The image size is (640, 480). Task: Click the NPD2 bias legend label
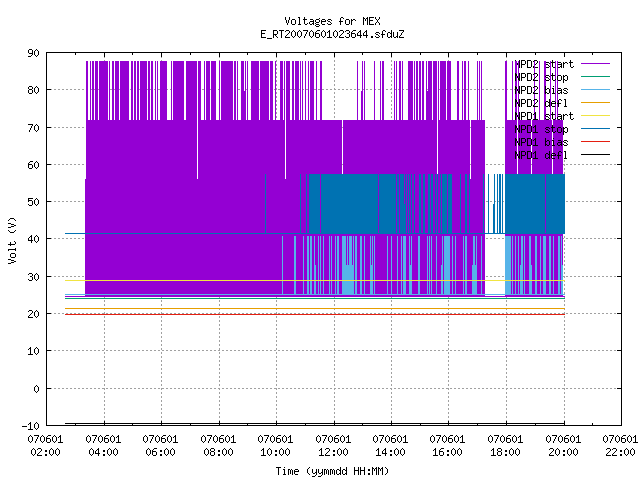point(541,90)
